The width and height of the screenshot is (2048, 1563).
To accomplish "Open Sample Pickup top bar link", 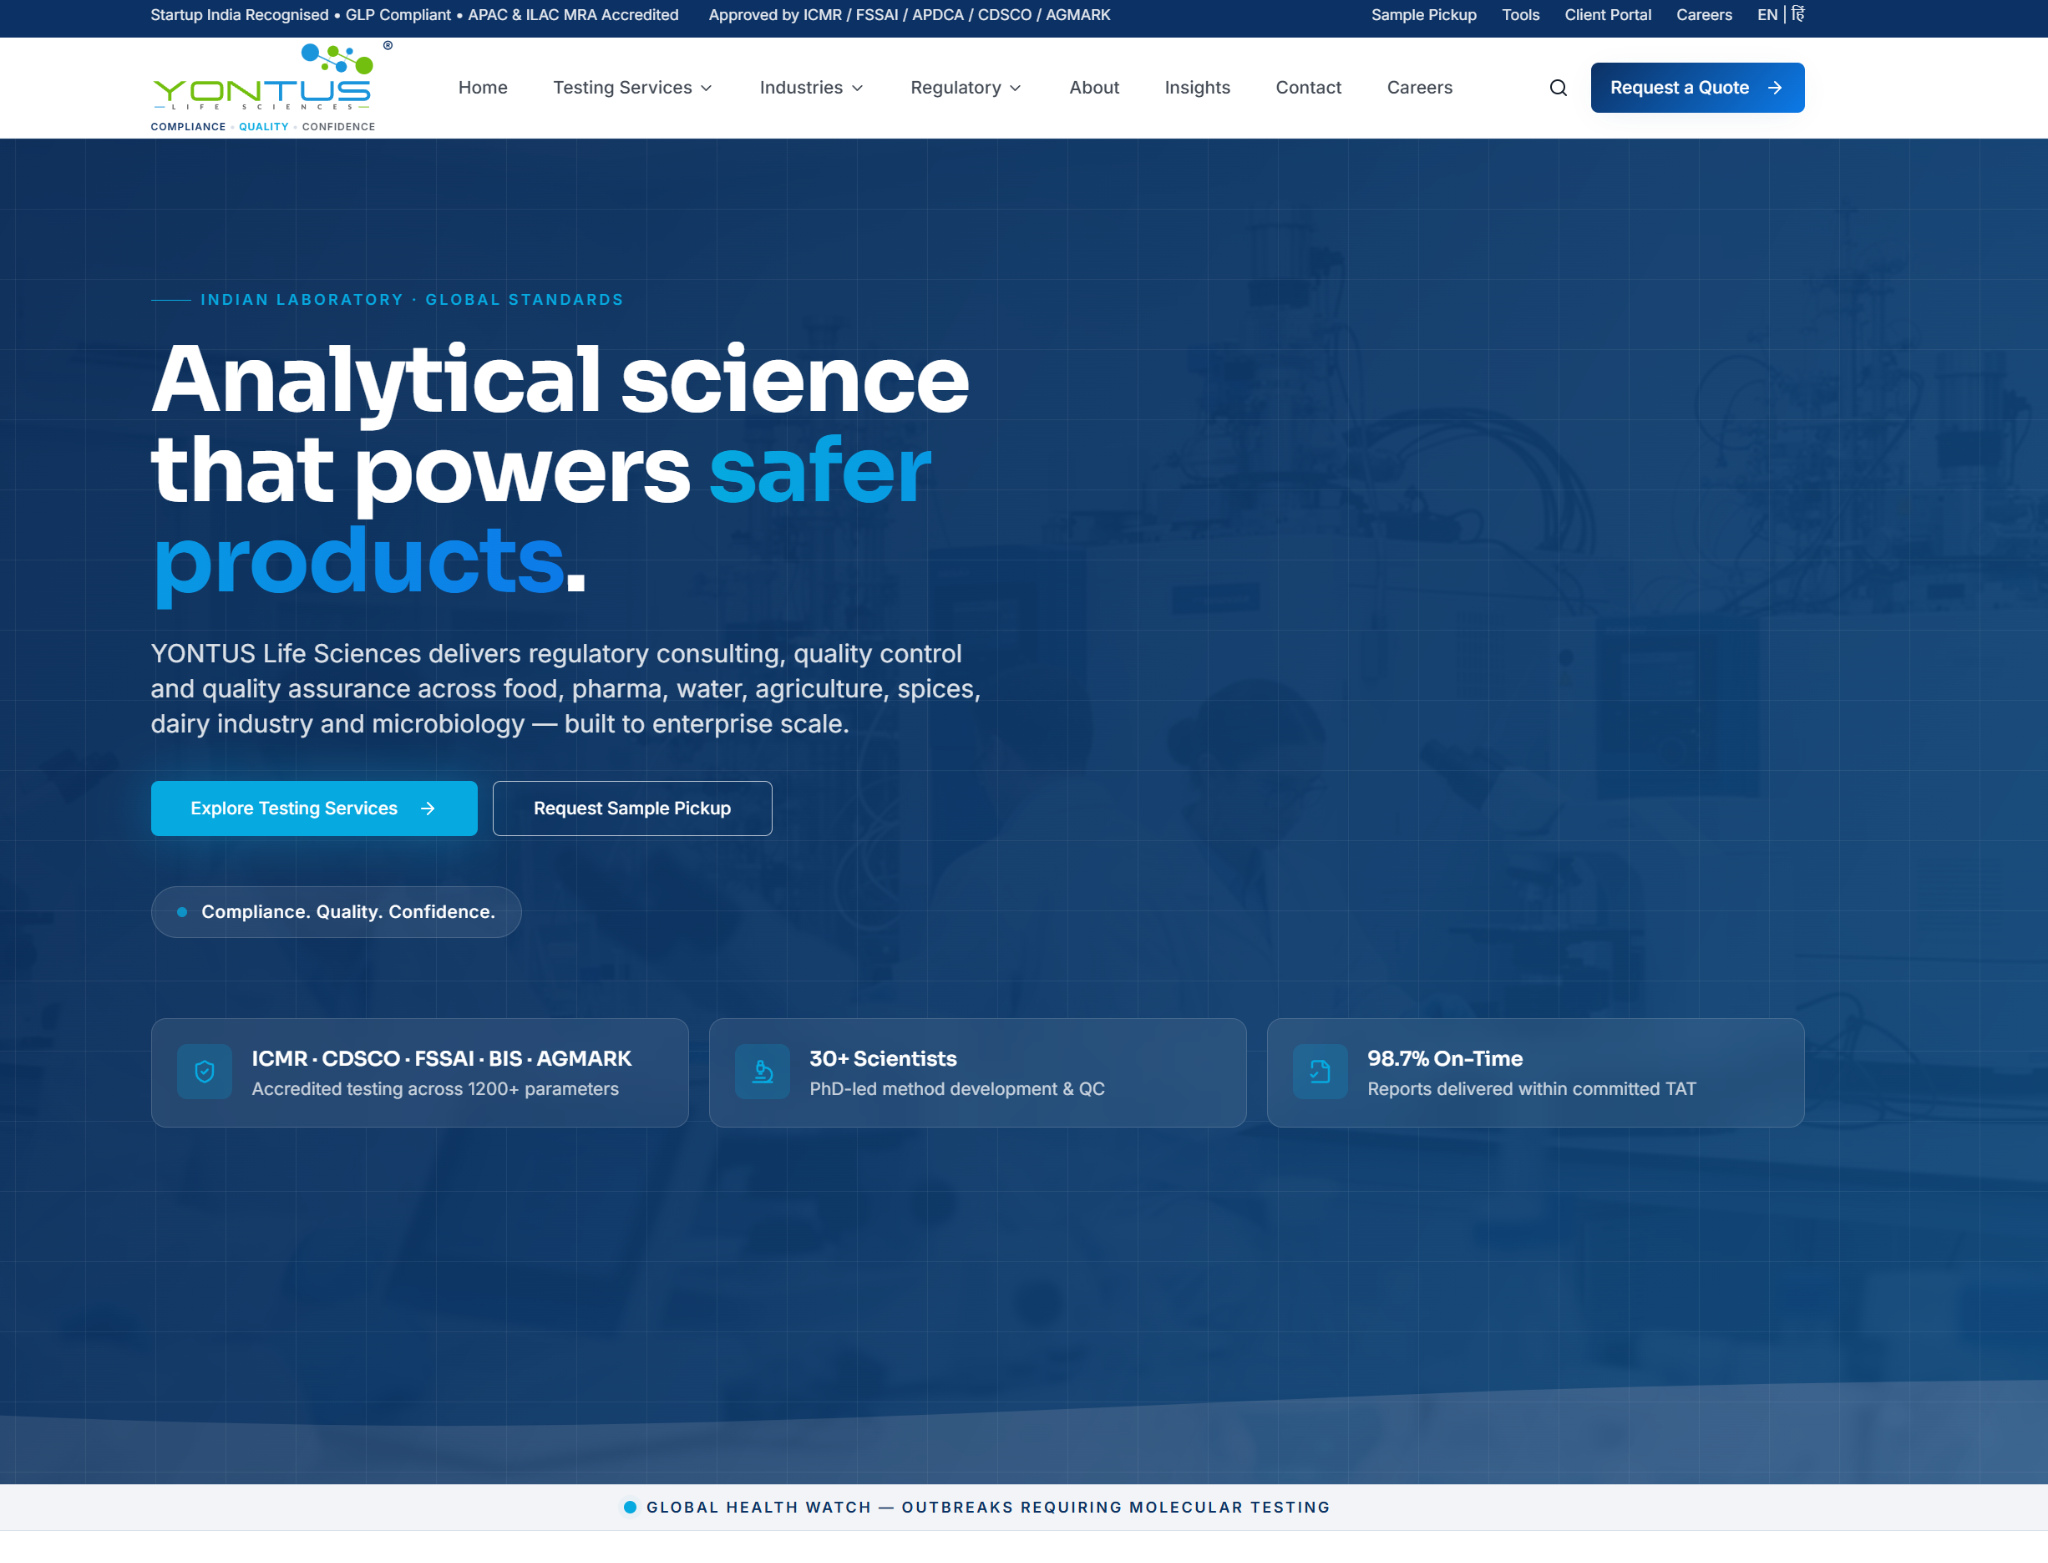I will click(1423, 15).
